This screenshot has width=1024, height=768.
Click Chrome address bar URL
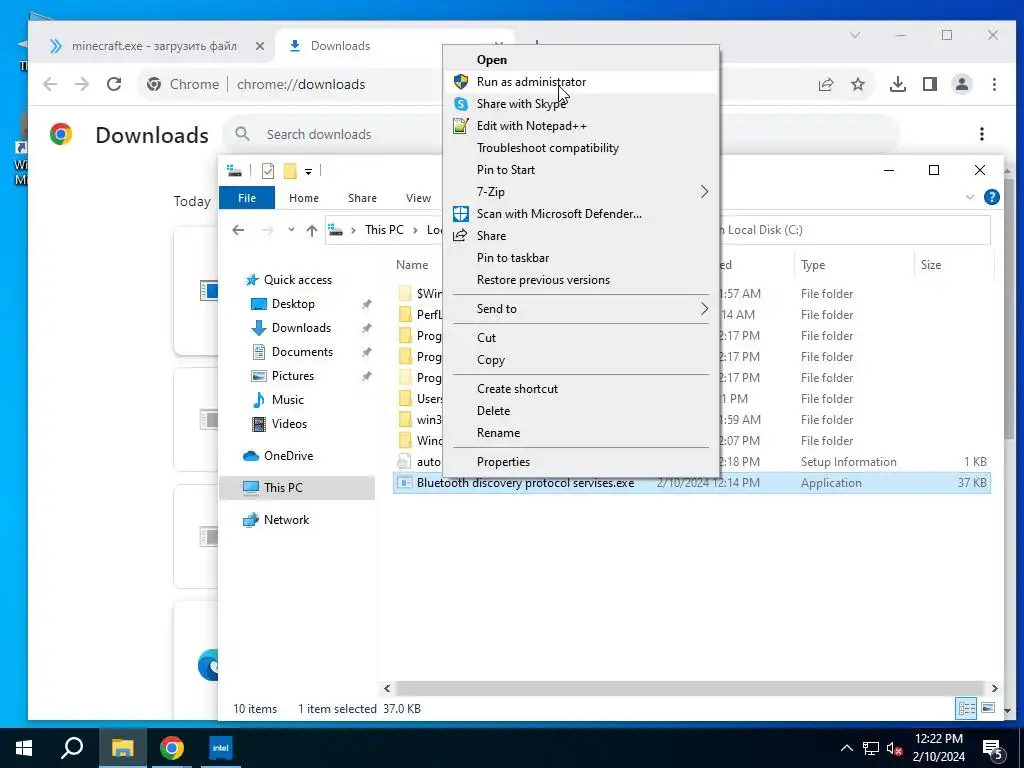(x=301, y=84)
